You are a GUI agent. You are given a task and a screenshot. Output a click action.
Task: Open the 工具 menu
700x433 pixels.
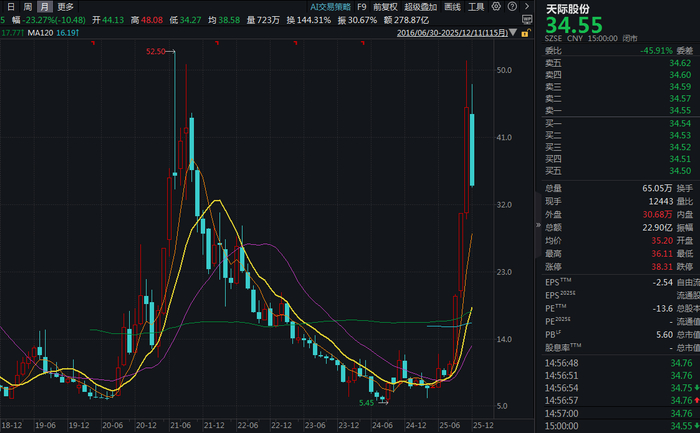point(476,7)
